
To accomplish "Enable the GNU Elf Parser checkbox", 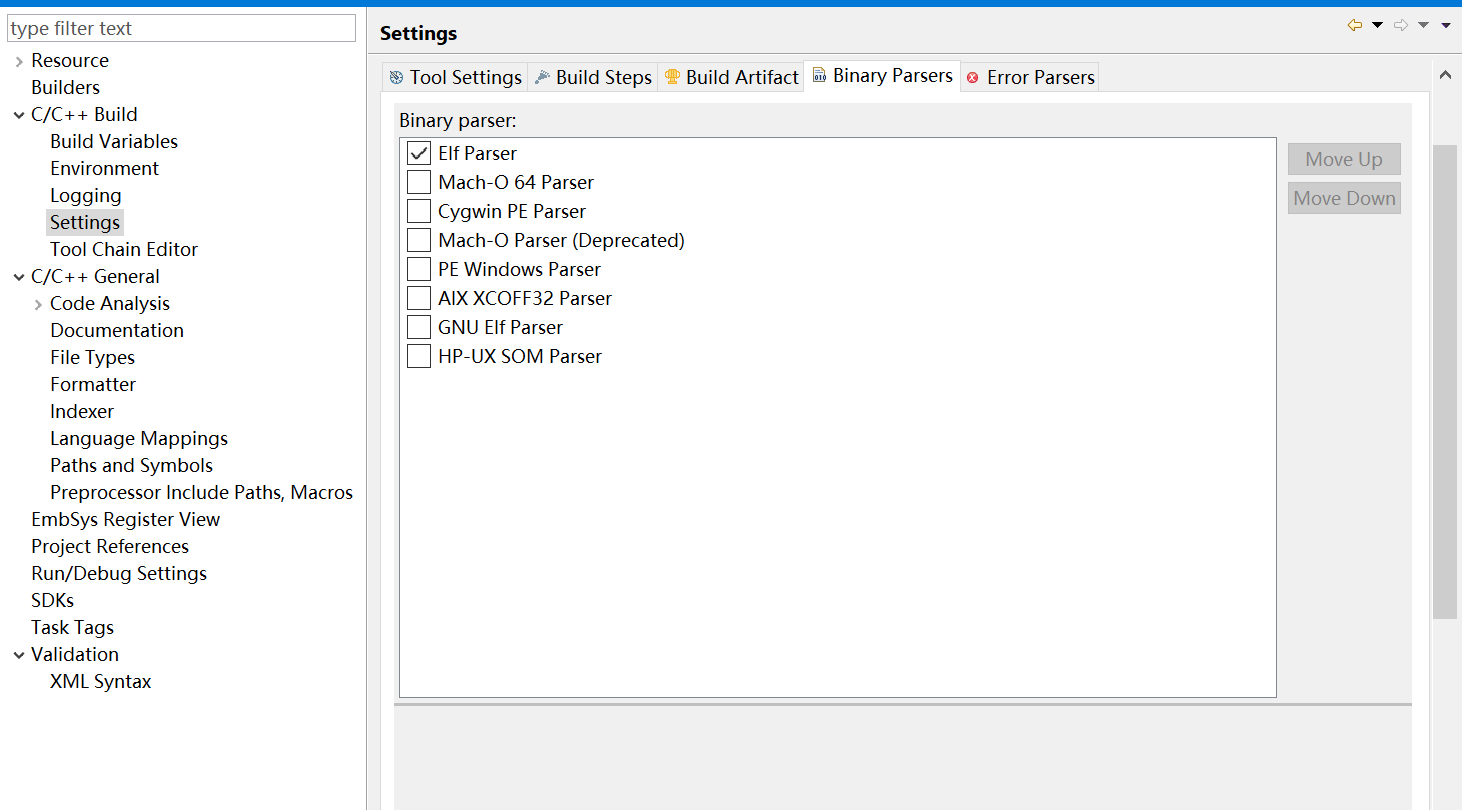I will (419, 327).
